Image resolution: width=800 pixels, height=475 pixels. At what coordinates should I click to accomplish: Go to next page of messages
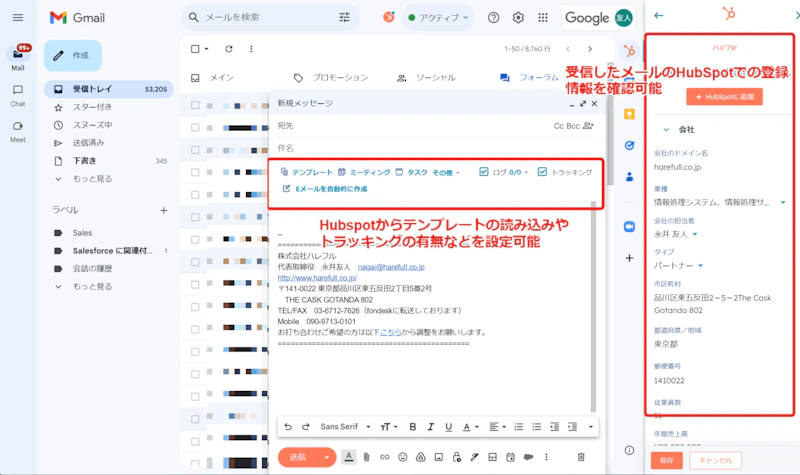590,49
